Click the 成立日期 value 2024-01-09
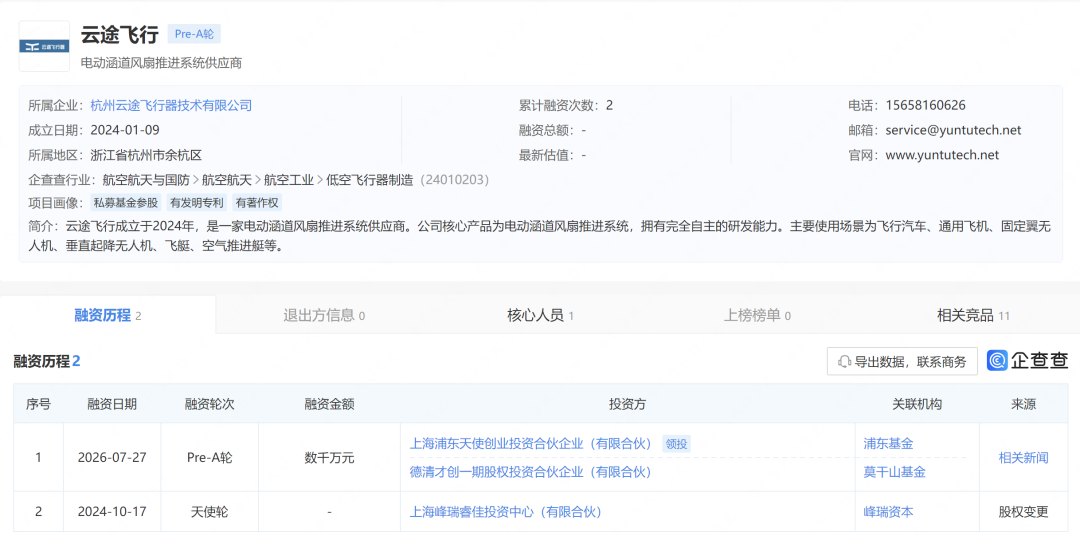This screenshot has height=536, width=1080. pos(125,130)
